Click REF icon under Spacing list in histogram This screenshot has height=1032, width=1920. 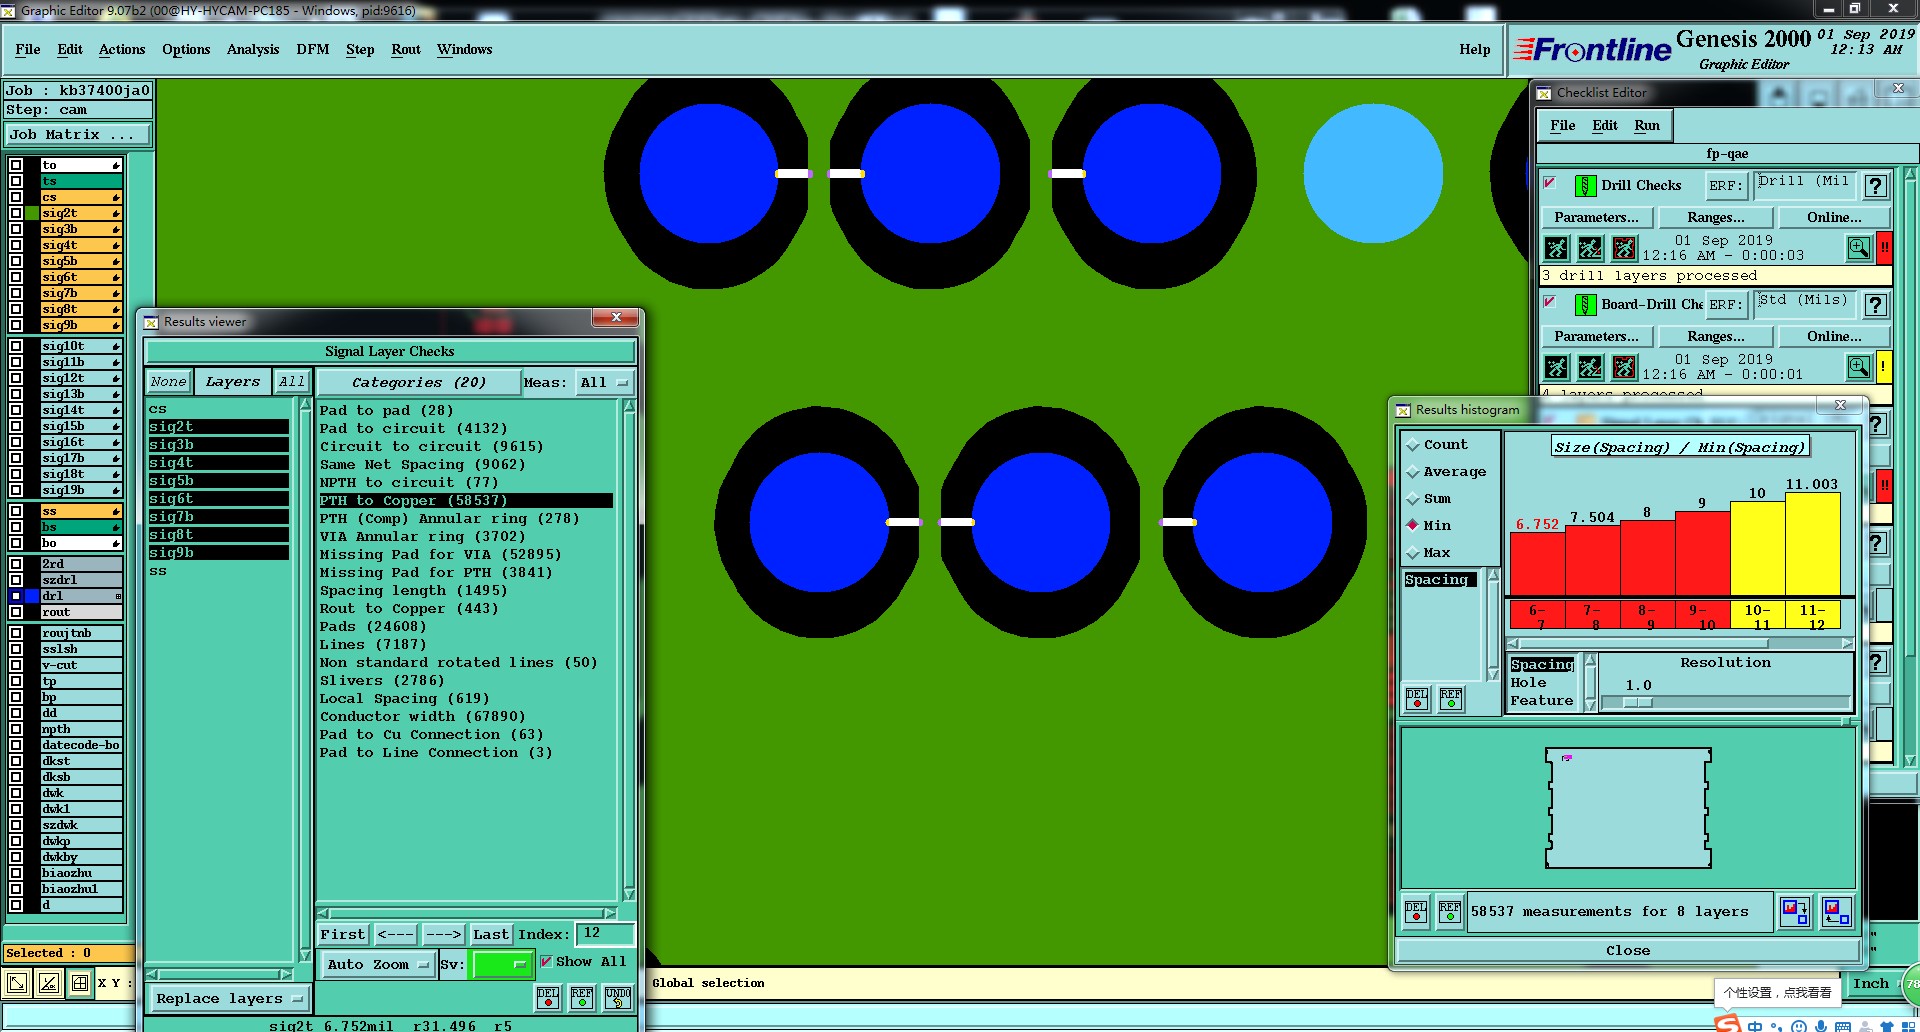click(x=1451, y=699)
